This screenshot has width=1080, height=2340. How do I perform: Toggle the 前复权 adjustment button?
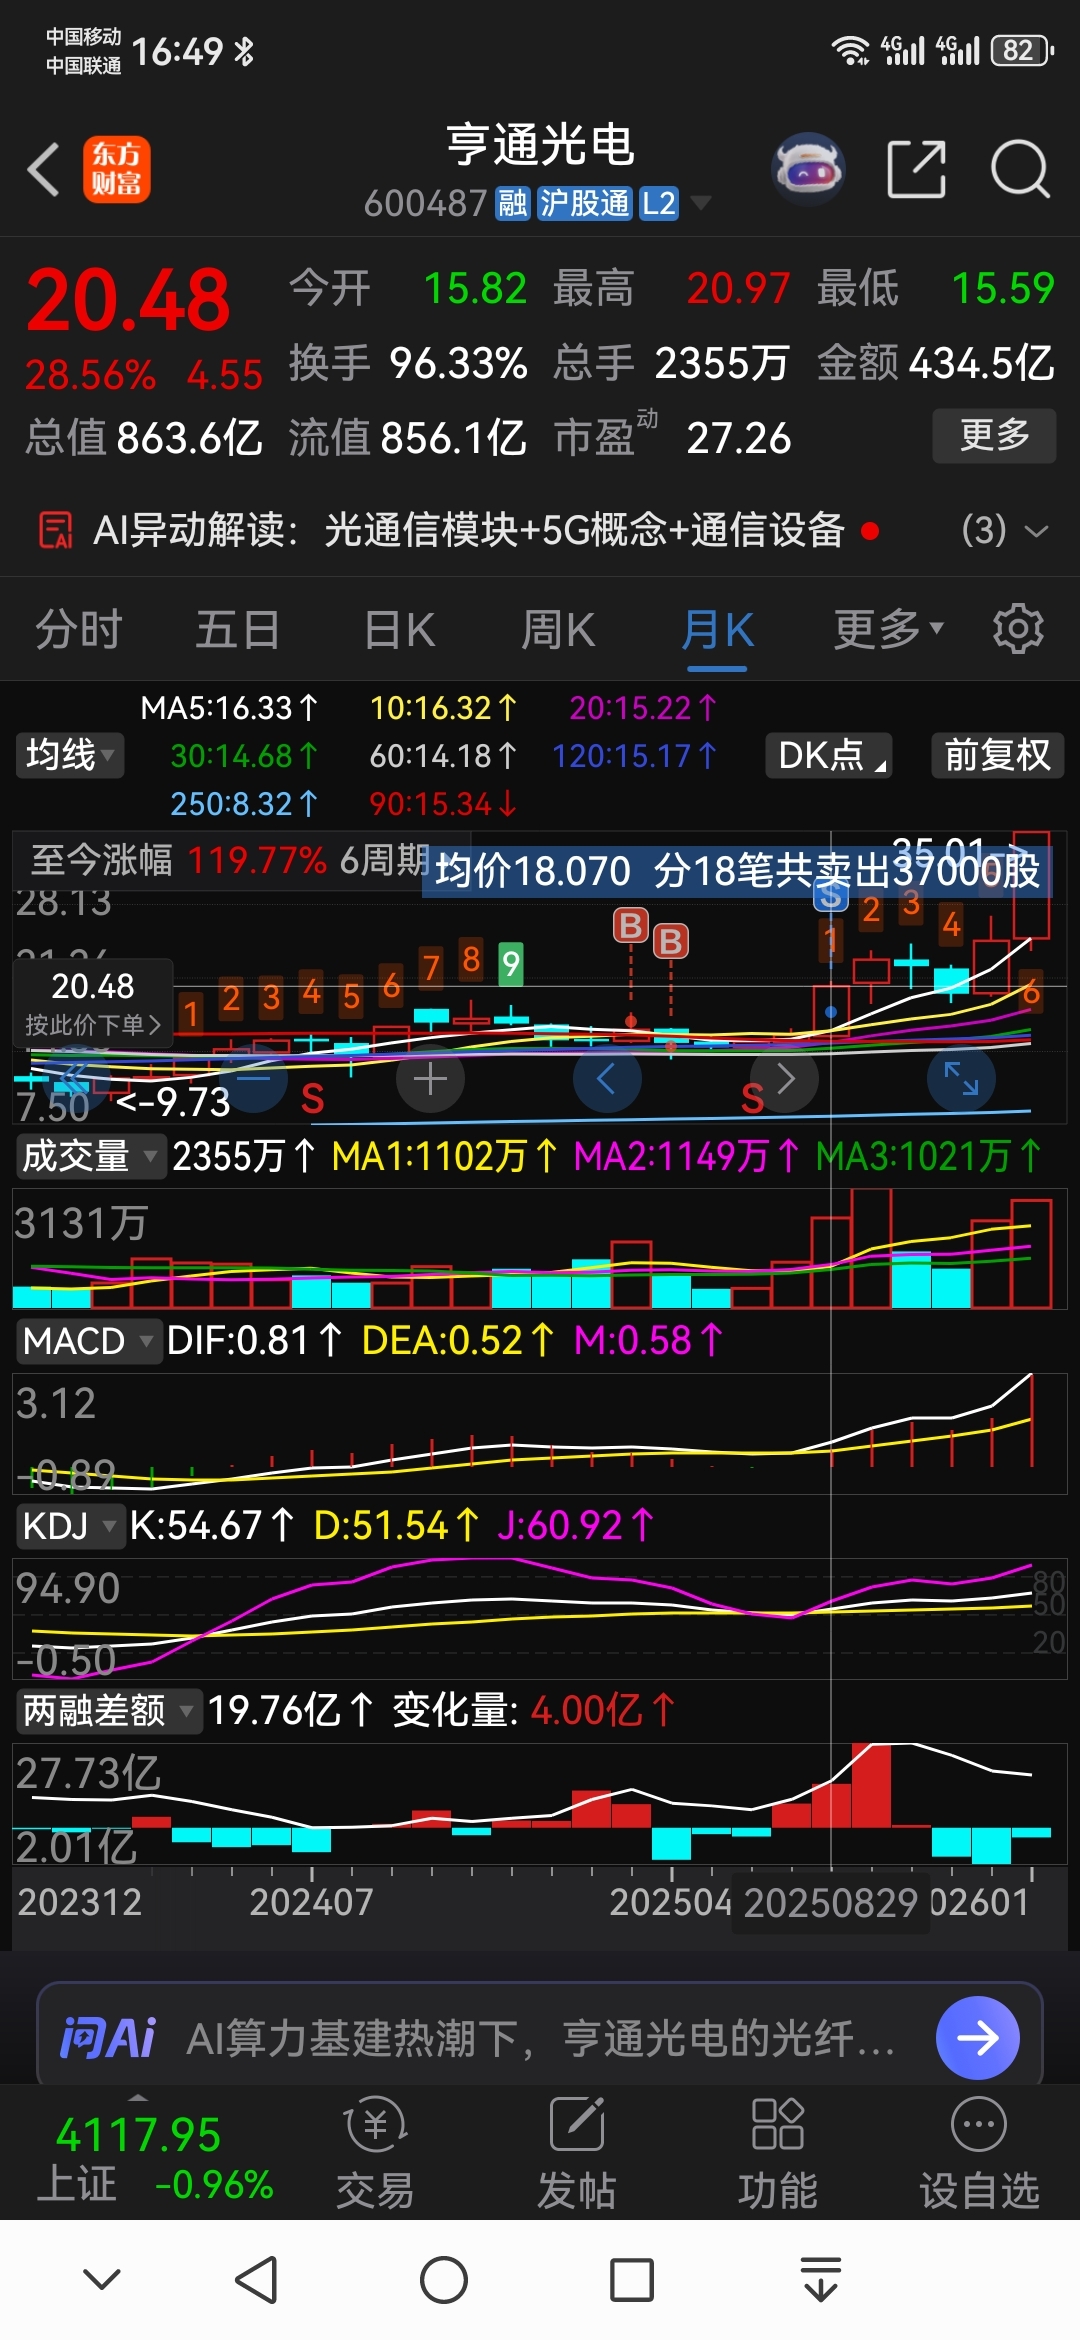pos(997,755)
